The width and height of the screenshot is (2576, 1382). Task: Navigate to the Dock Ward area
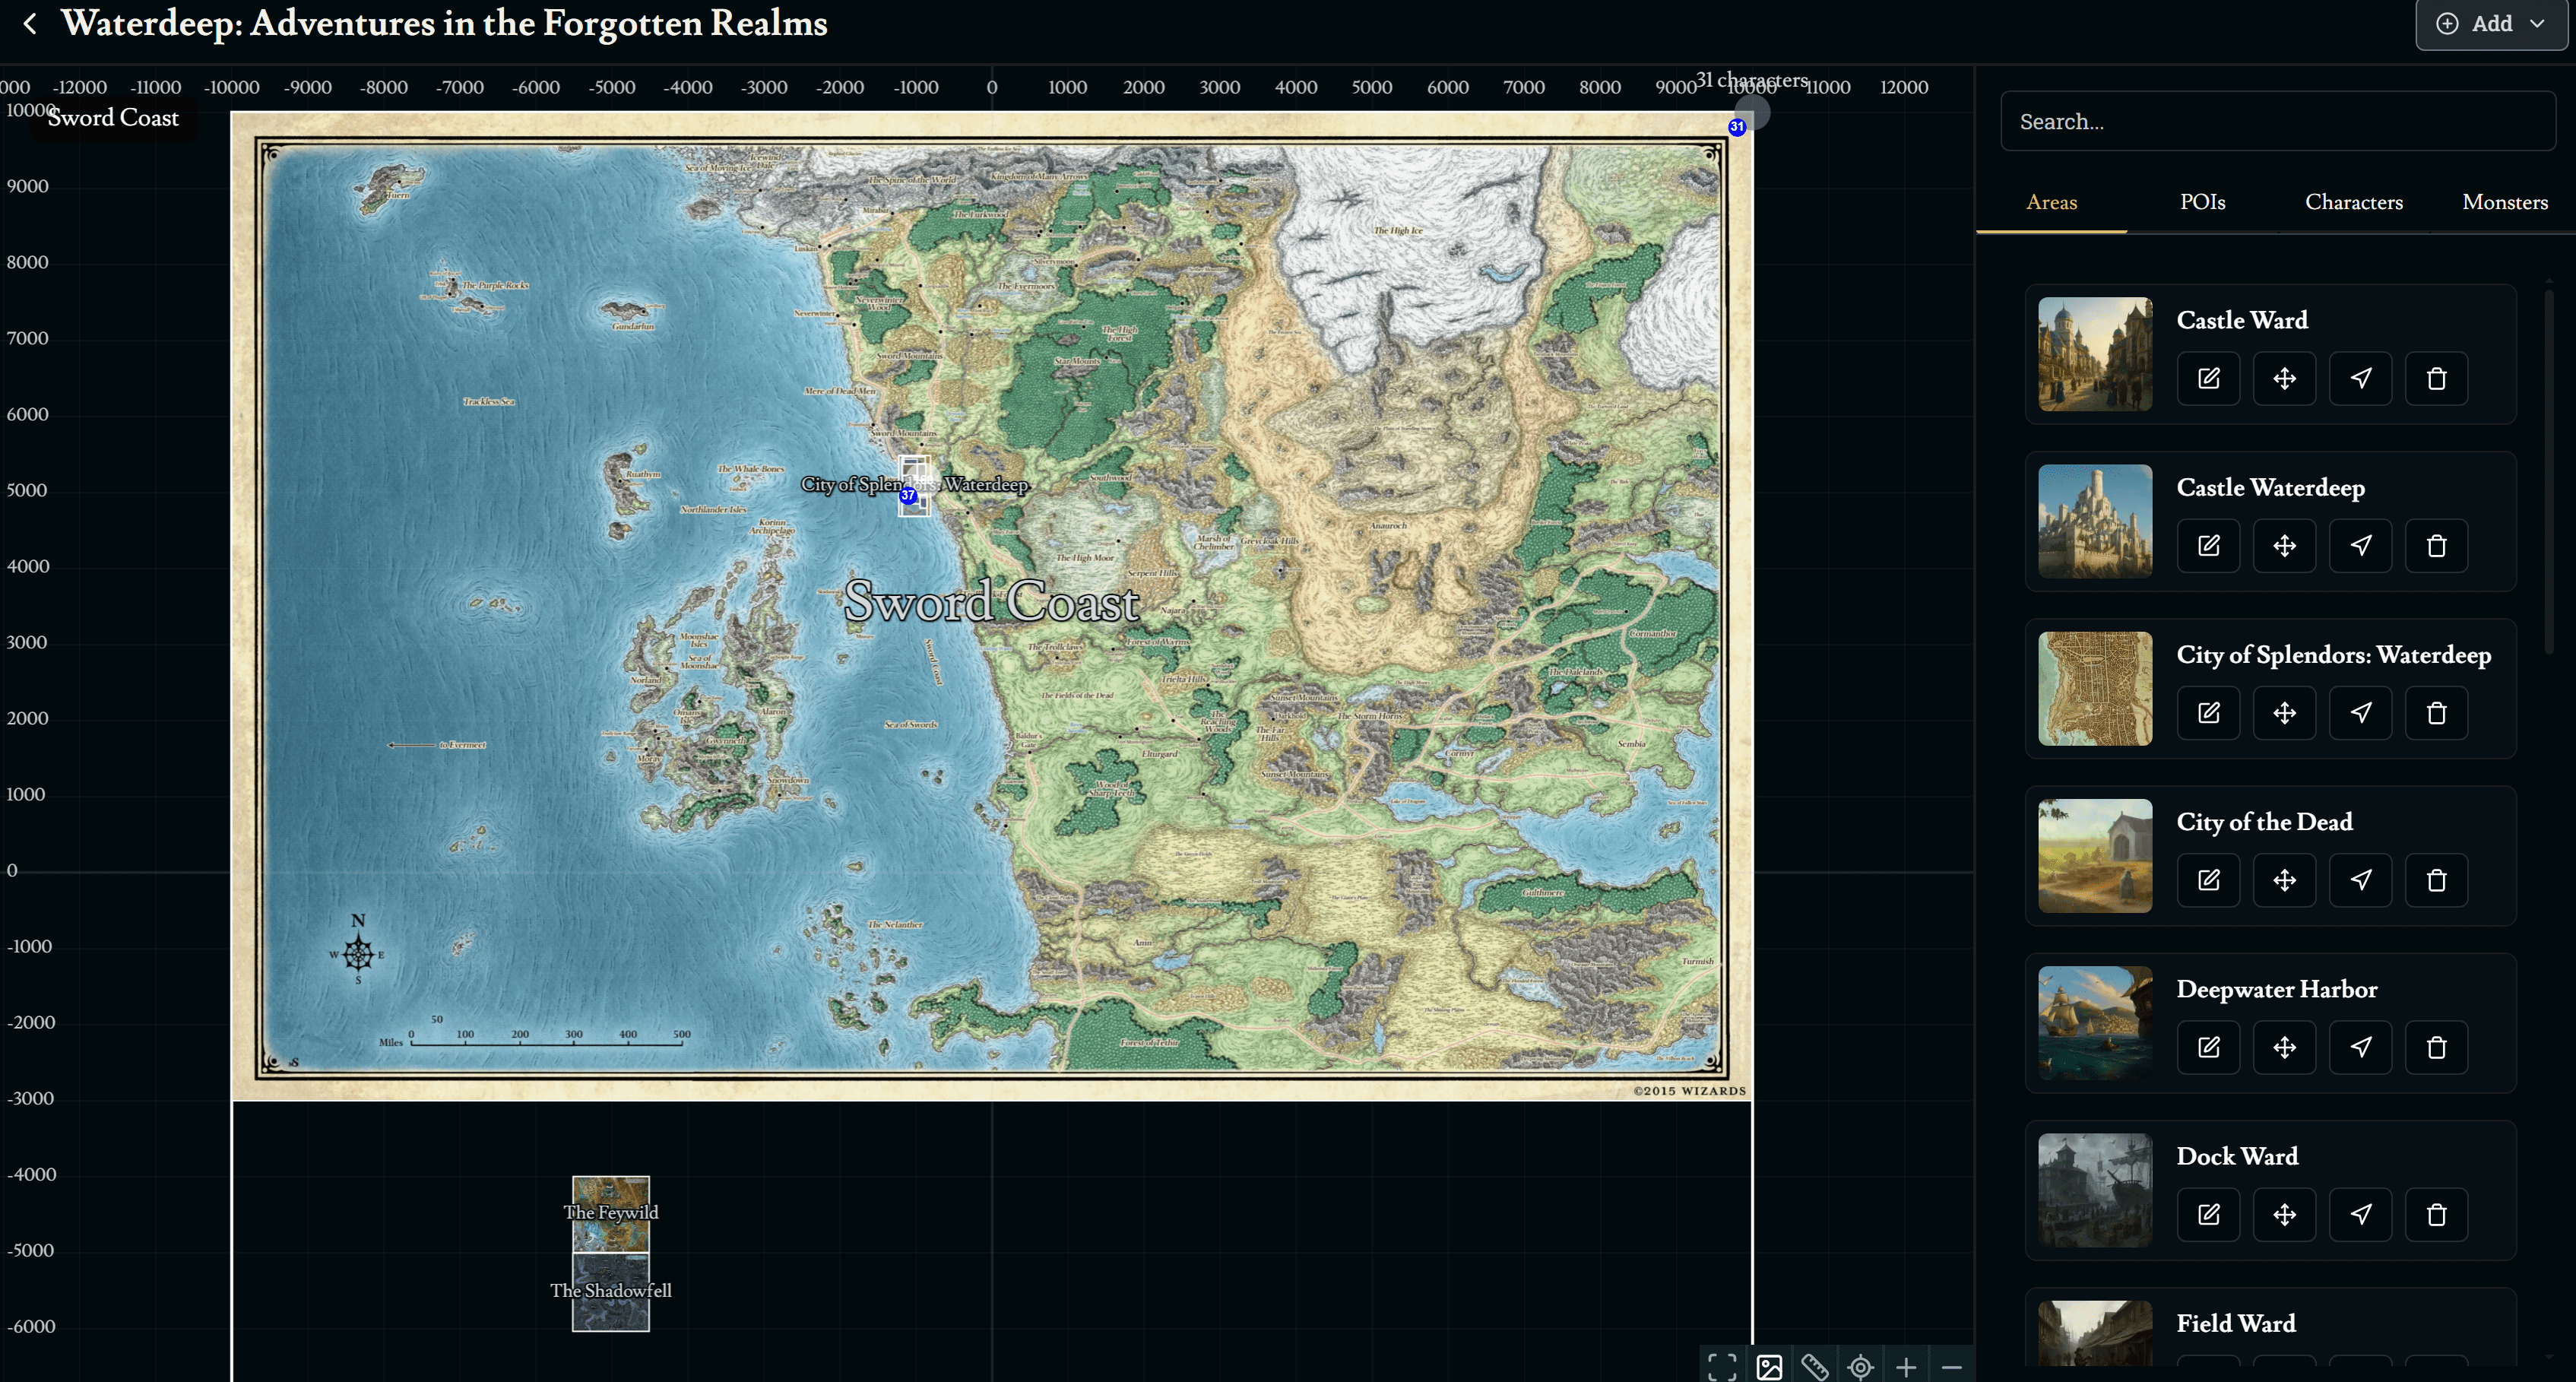tap(2361, 1214)
